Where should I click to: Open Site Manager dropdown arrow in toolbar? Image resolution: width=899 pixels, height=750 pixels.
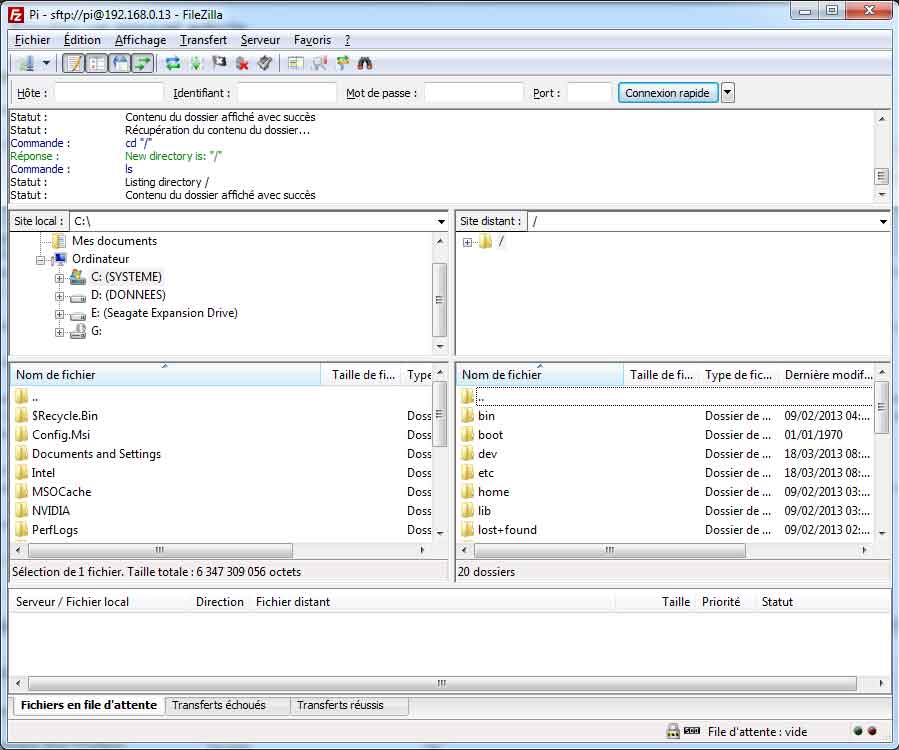[46, 64]
